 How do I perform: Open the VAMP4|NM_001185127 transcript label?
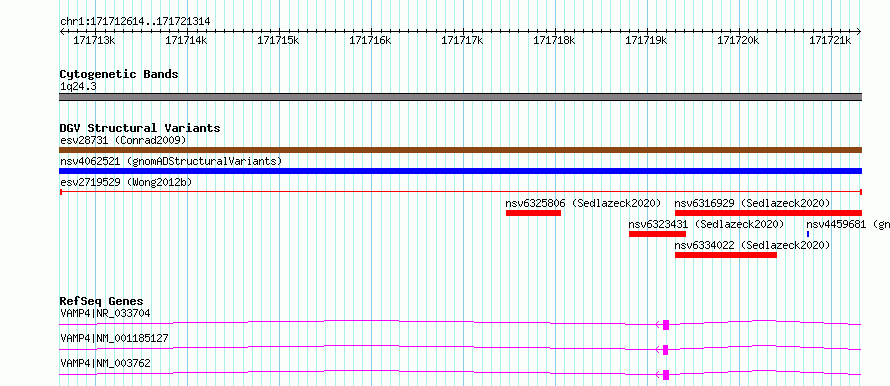(115, 338)
